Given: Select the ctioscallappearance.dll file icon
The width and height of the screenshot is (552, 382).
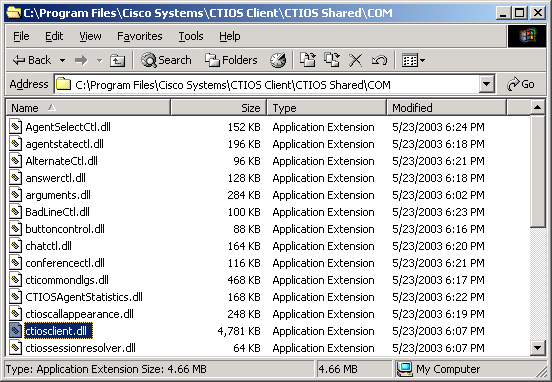Looking at the screenshot, I should click(15, 314).
